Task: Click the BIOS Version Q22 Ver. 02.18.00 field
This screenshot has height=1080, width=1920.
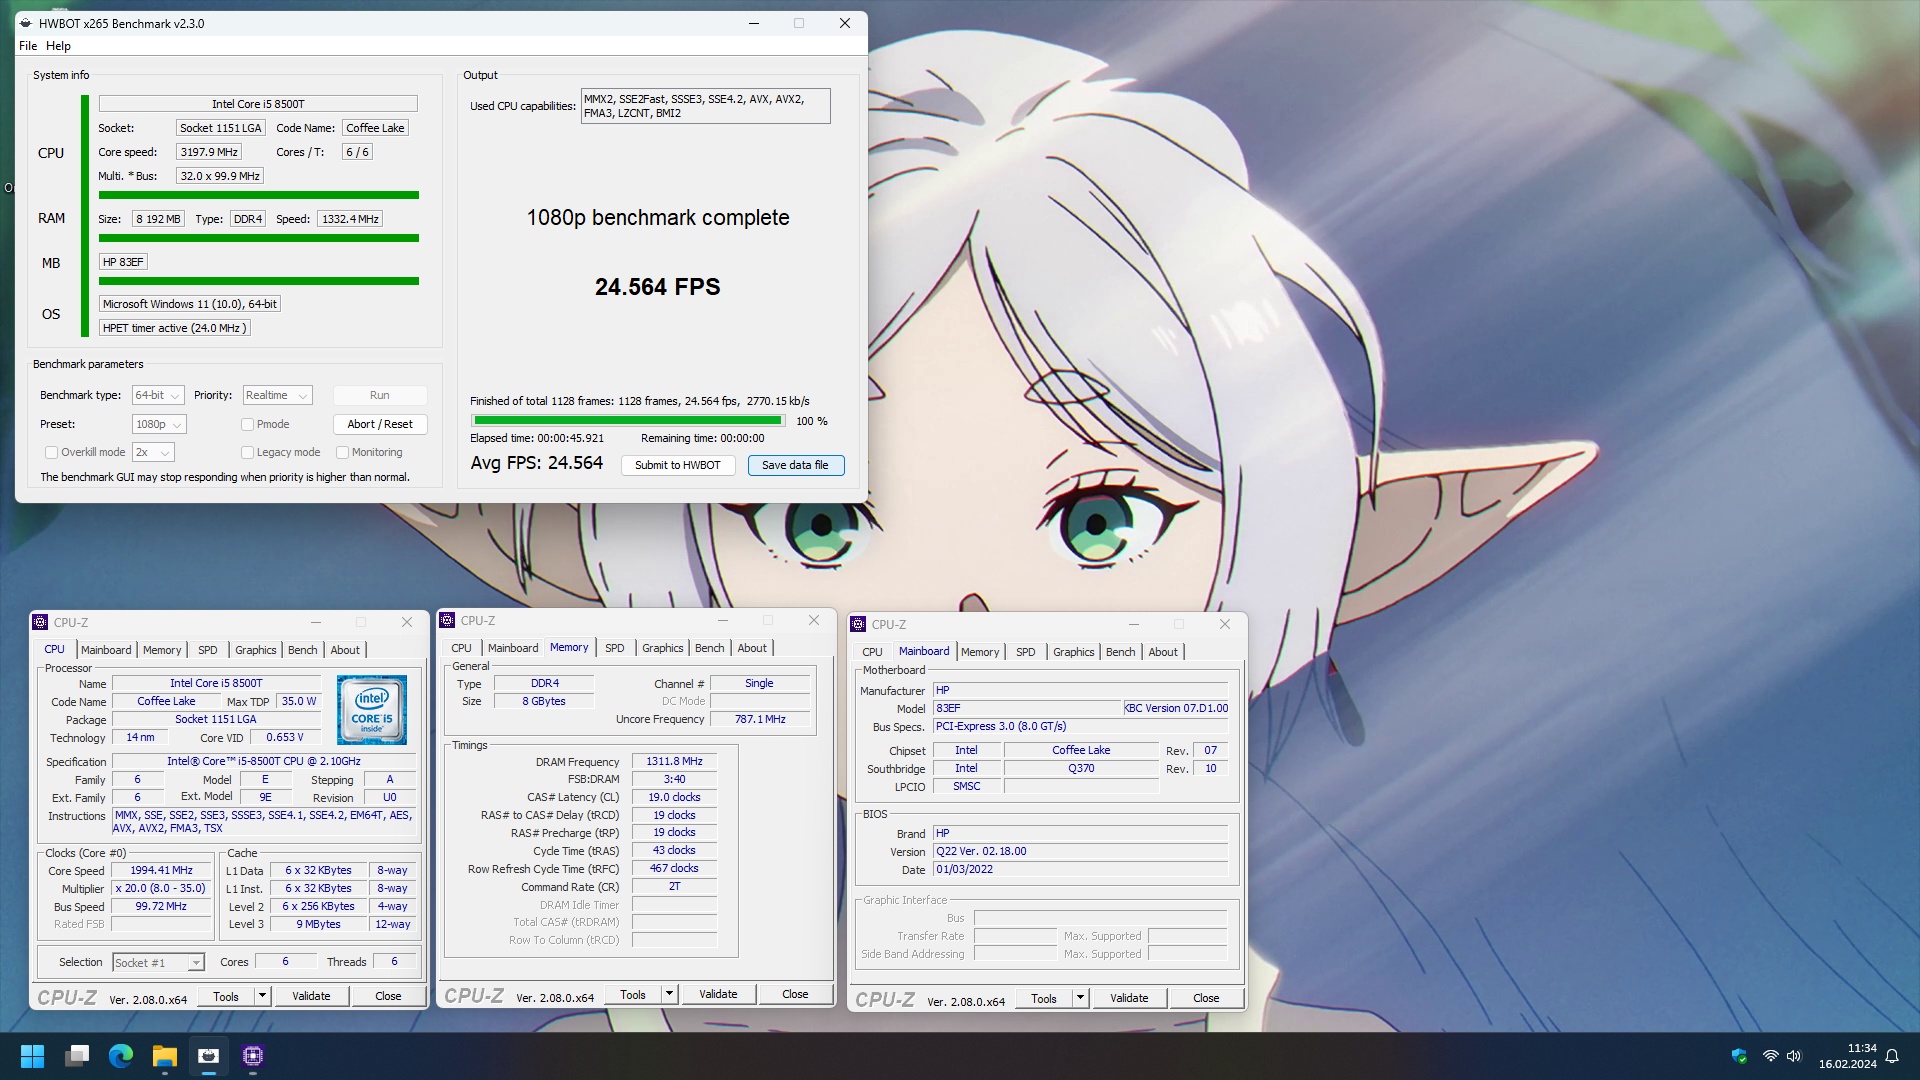Action: (x=1081, y=852)
